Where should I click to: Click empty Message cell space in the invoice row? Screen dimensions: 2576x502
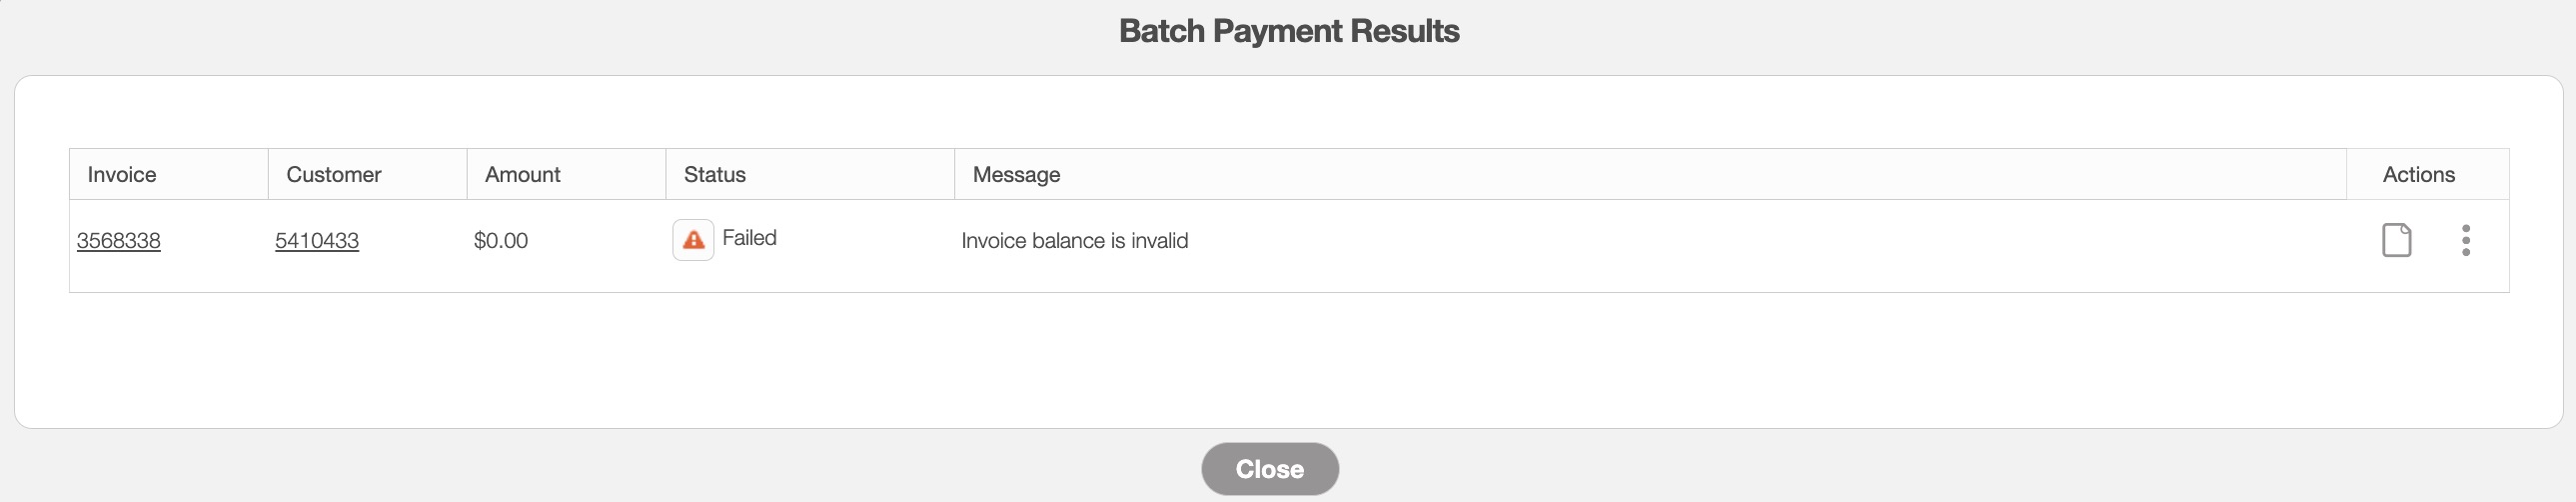1700,241
